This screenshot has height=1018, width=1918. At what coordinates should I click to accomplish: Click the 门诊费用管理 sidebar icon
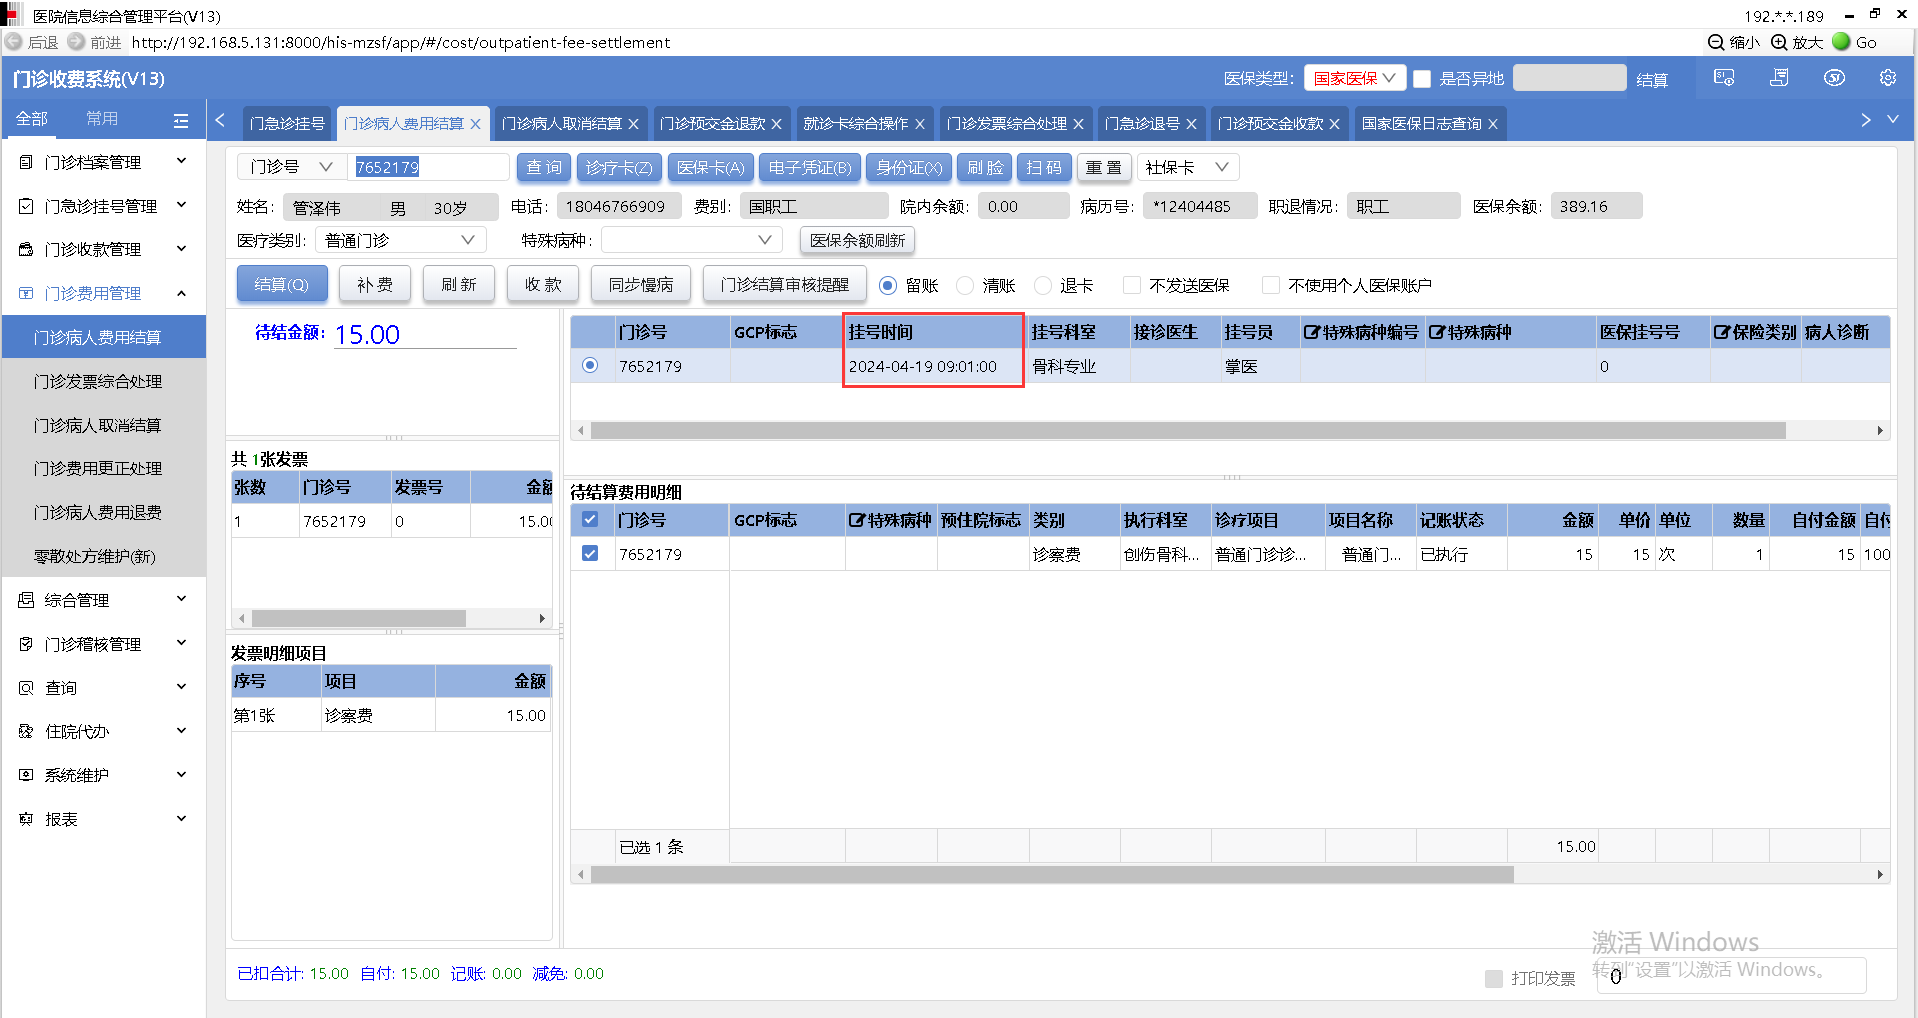tap(26, 293)
